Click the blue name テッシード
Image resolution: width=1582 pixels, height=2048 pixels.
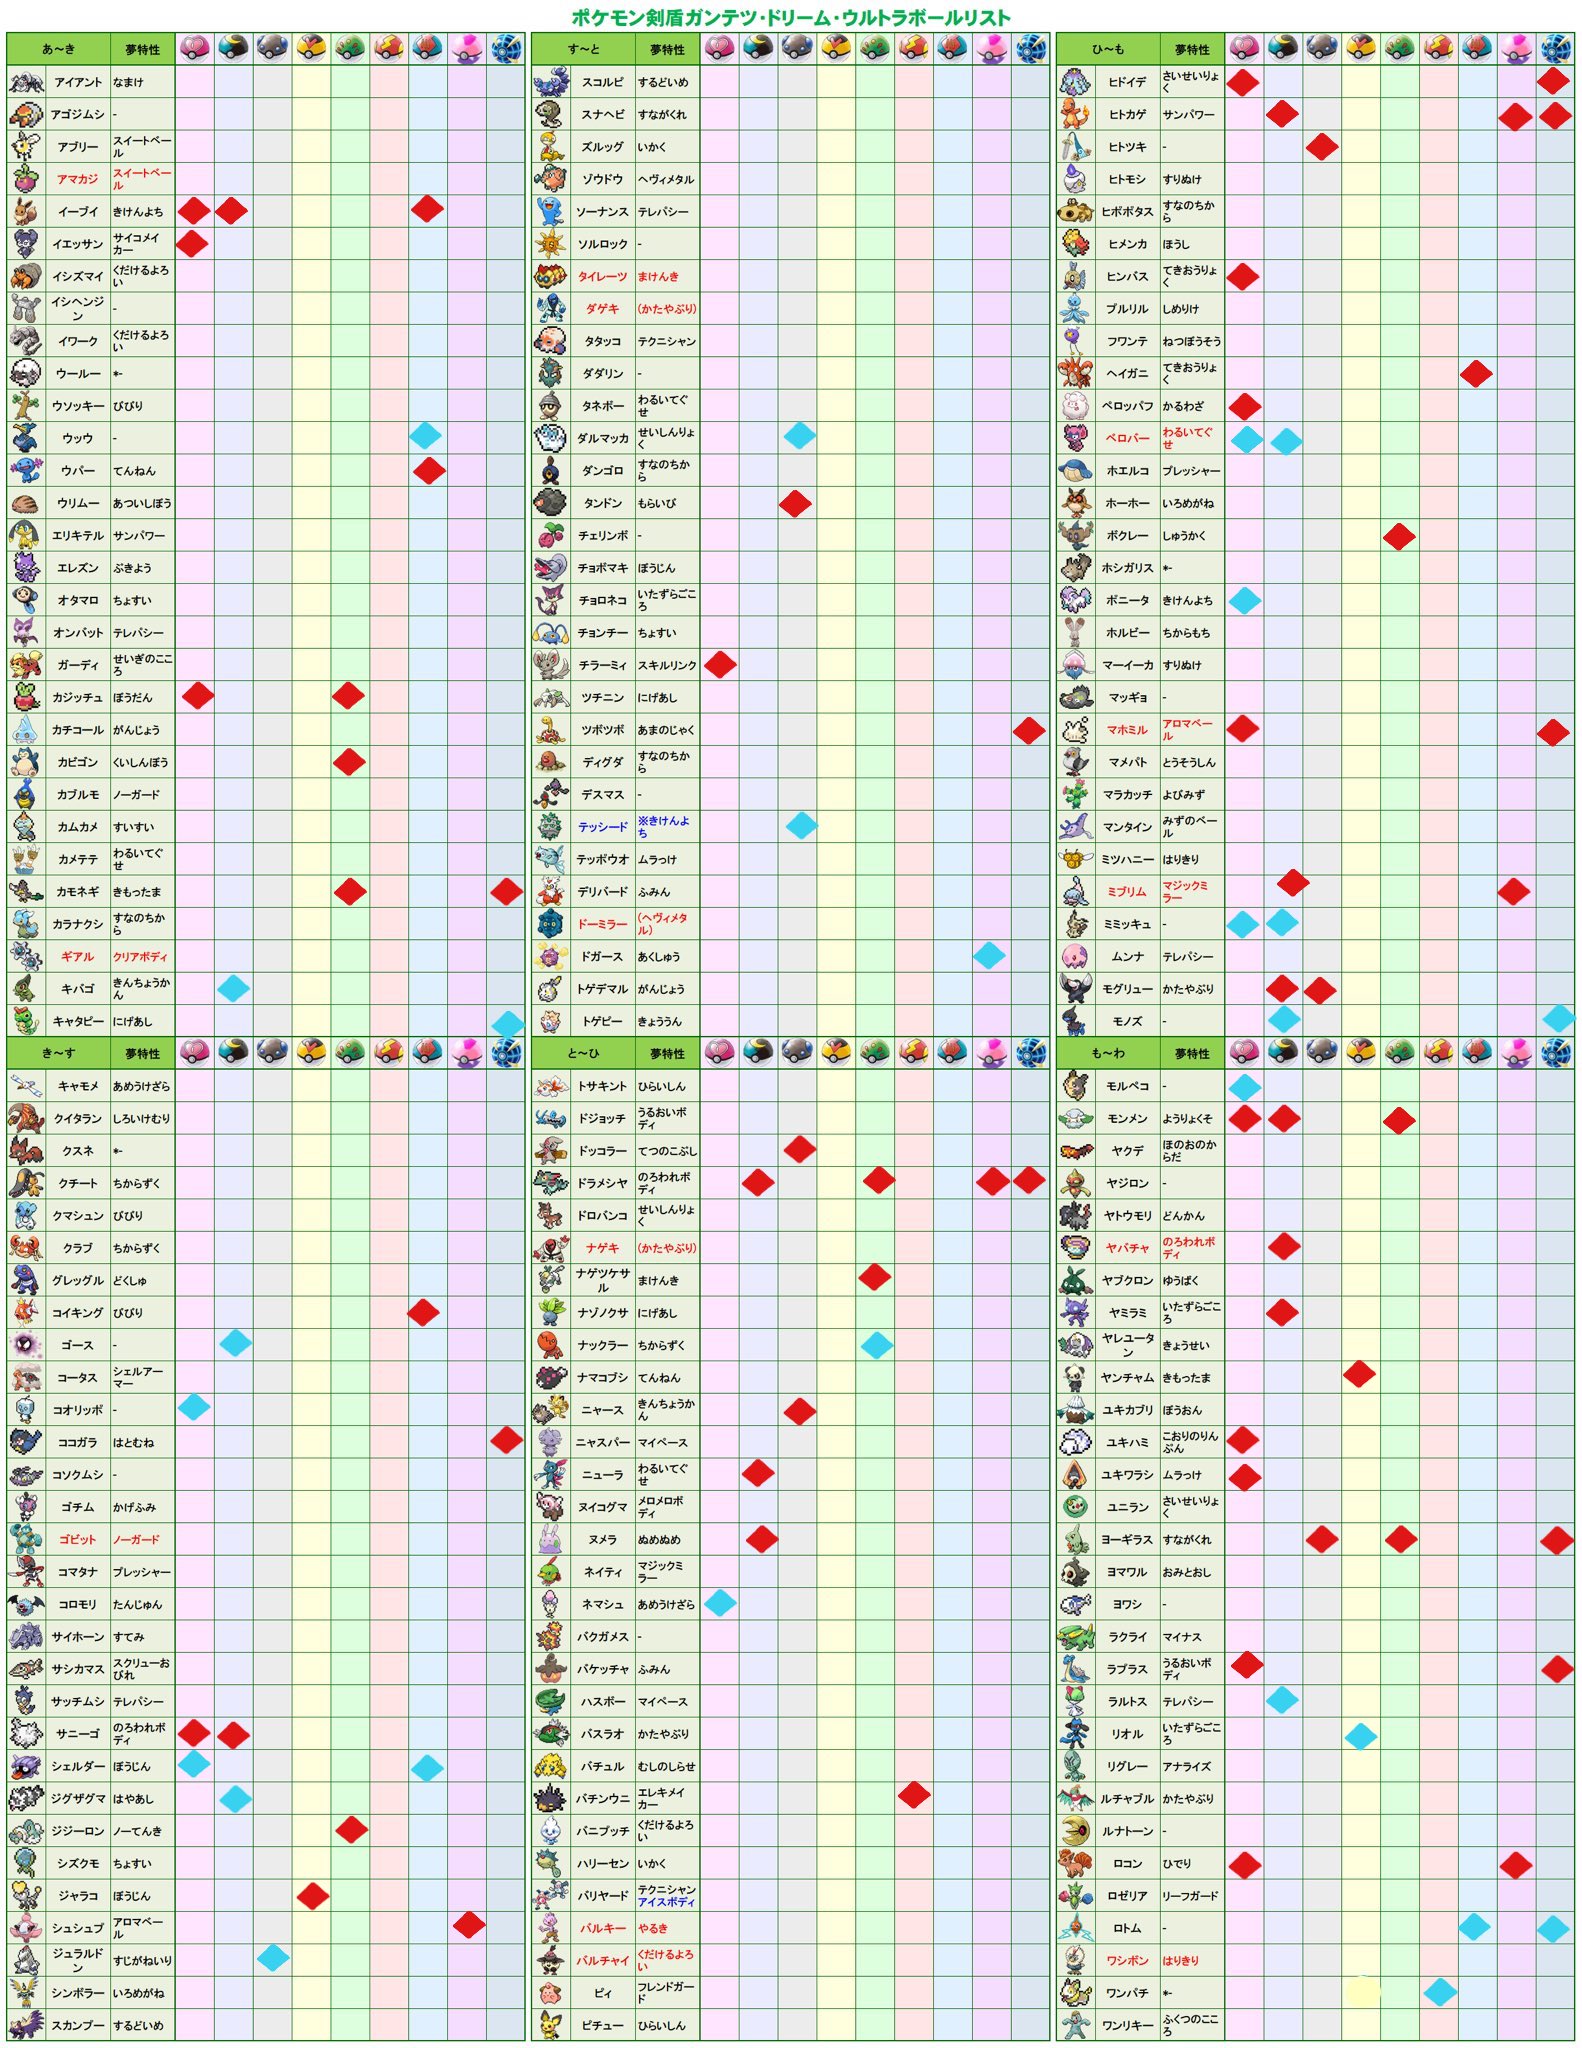tap(602, 827)
